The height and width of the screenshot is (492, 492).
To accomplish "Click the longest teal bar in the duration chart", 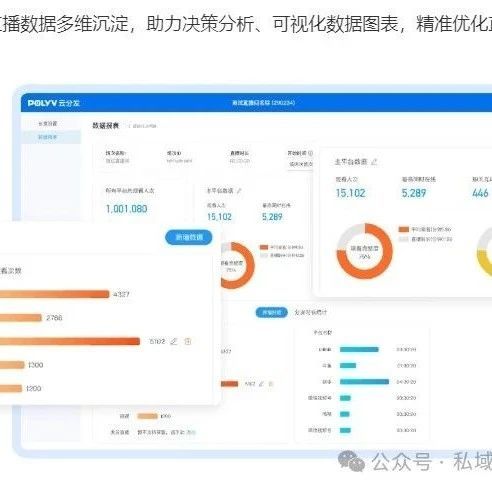I will click(364, 382).
